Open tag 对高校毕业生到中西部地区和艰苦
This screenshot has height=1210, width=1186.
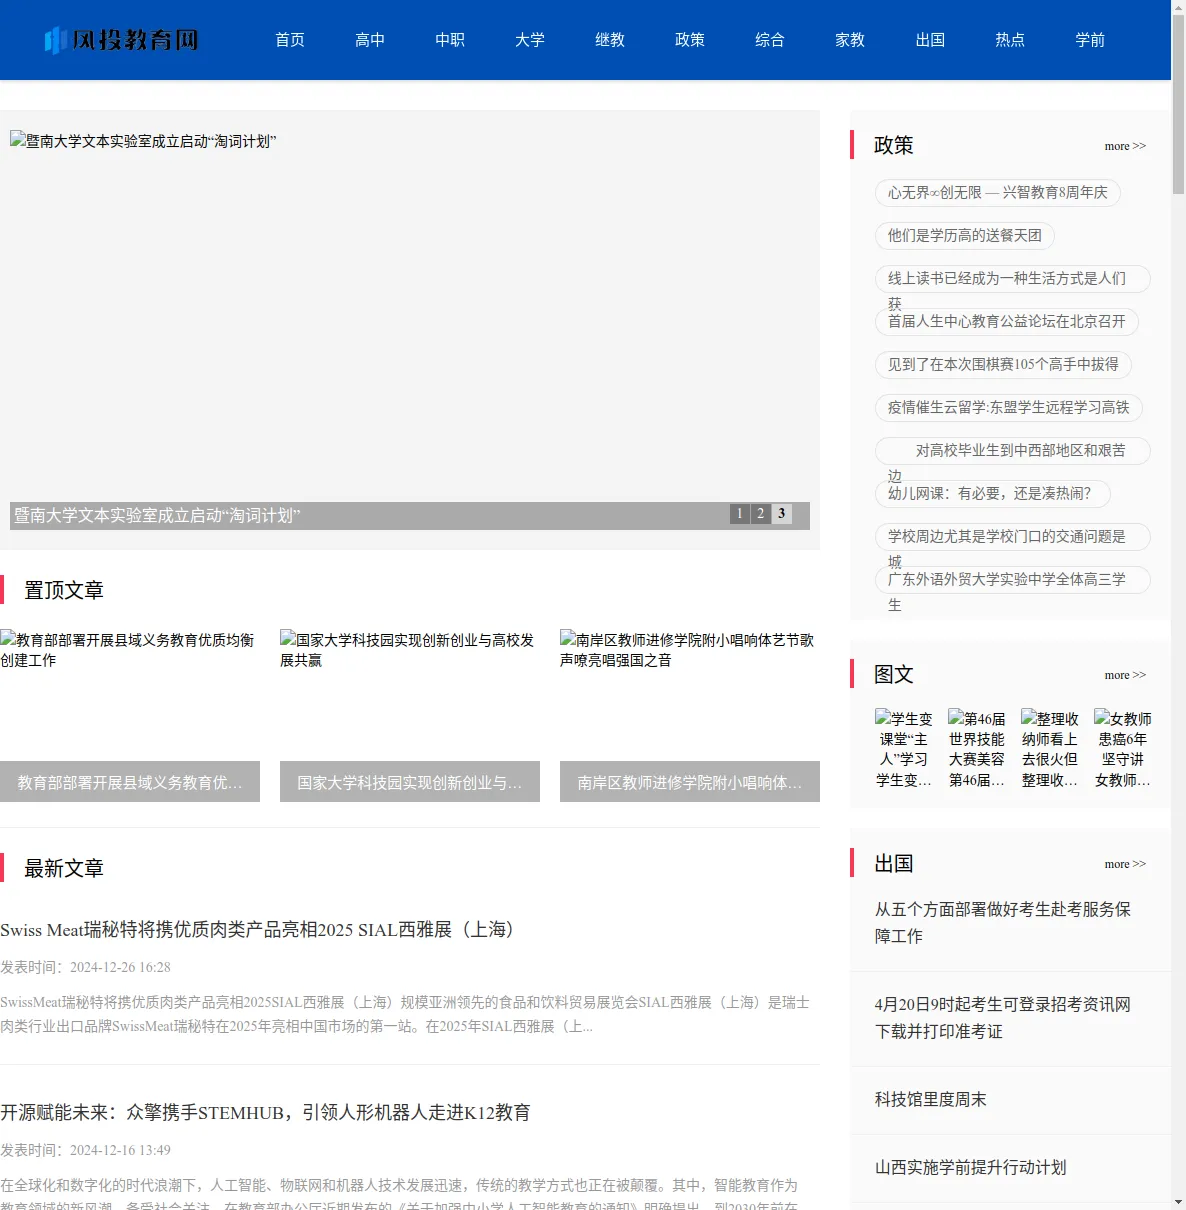point(1012,451)
